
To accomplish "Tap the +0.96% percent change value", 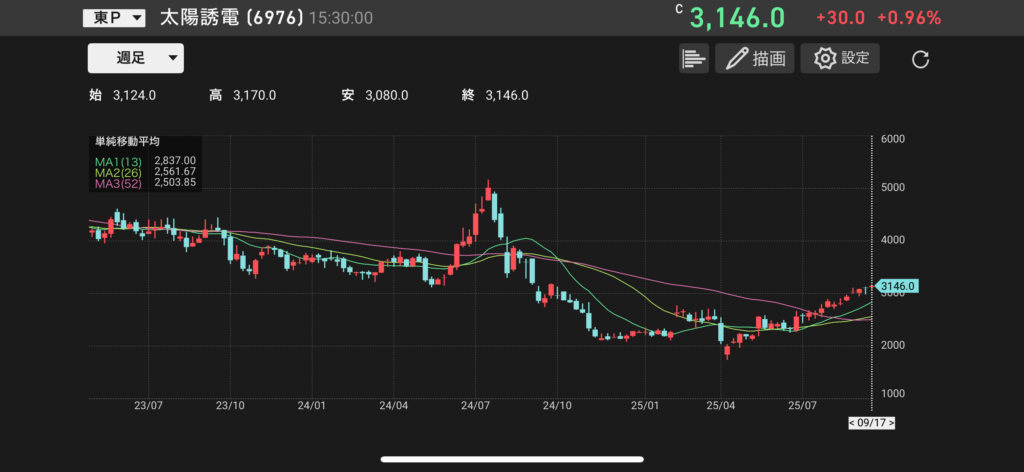I will [x=908, y=18].
